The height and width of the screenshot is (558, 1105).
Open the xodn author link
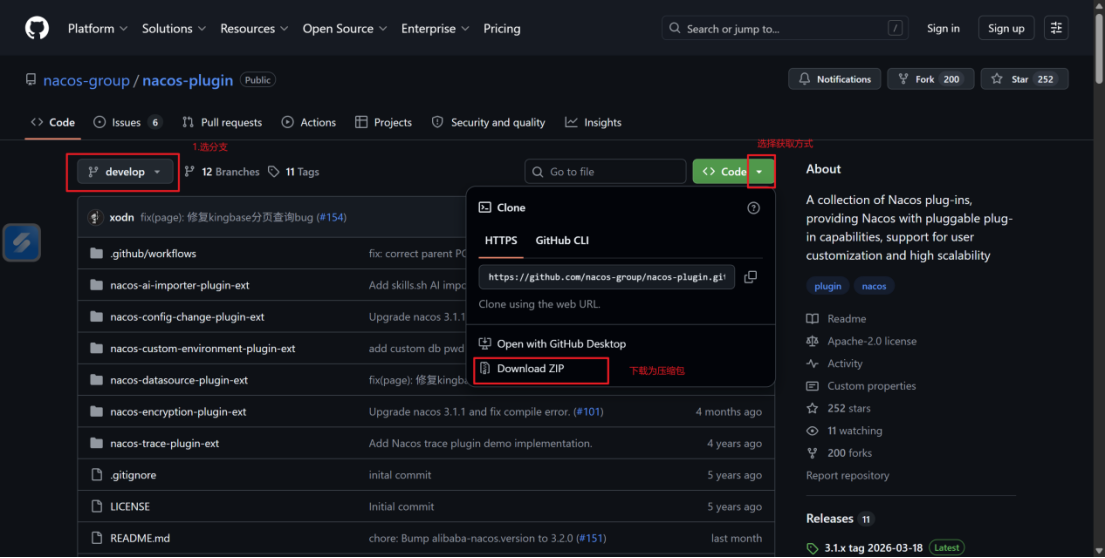coord(121,218)
